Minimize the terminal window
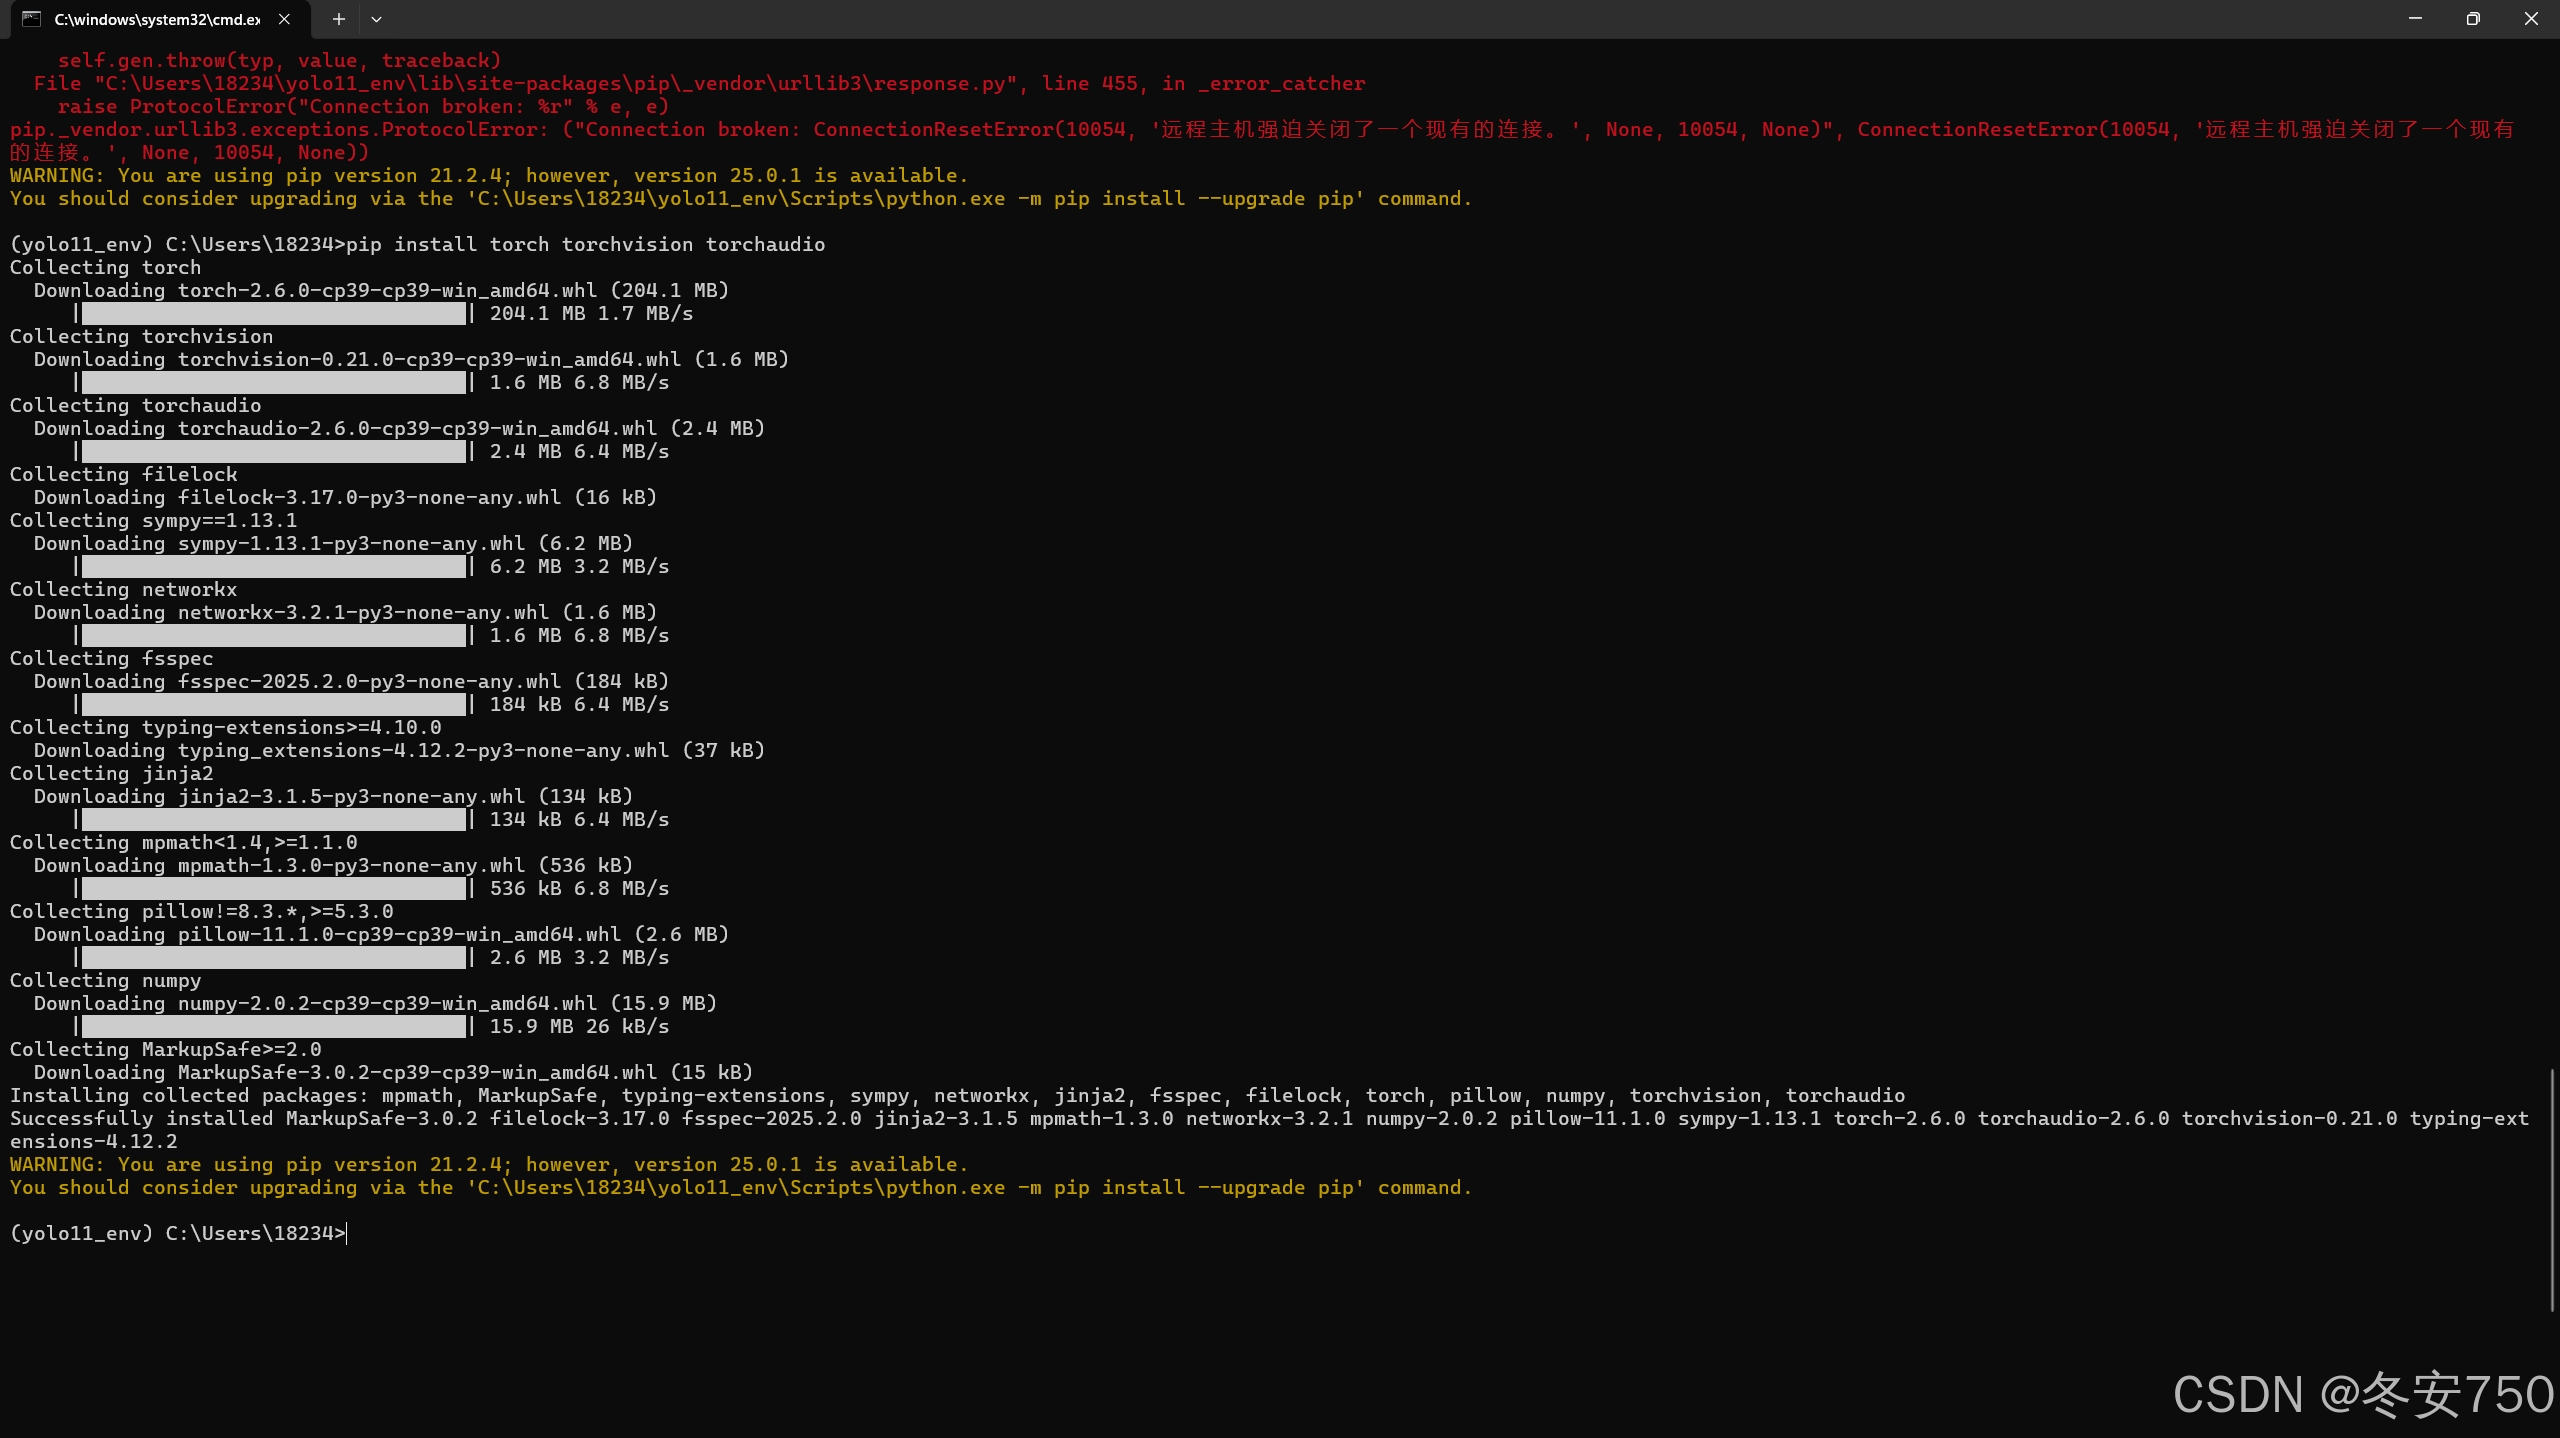 tap(2415, 19)
